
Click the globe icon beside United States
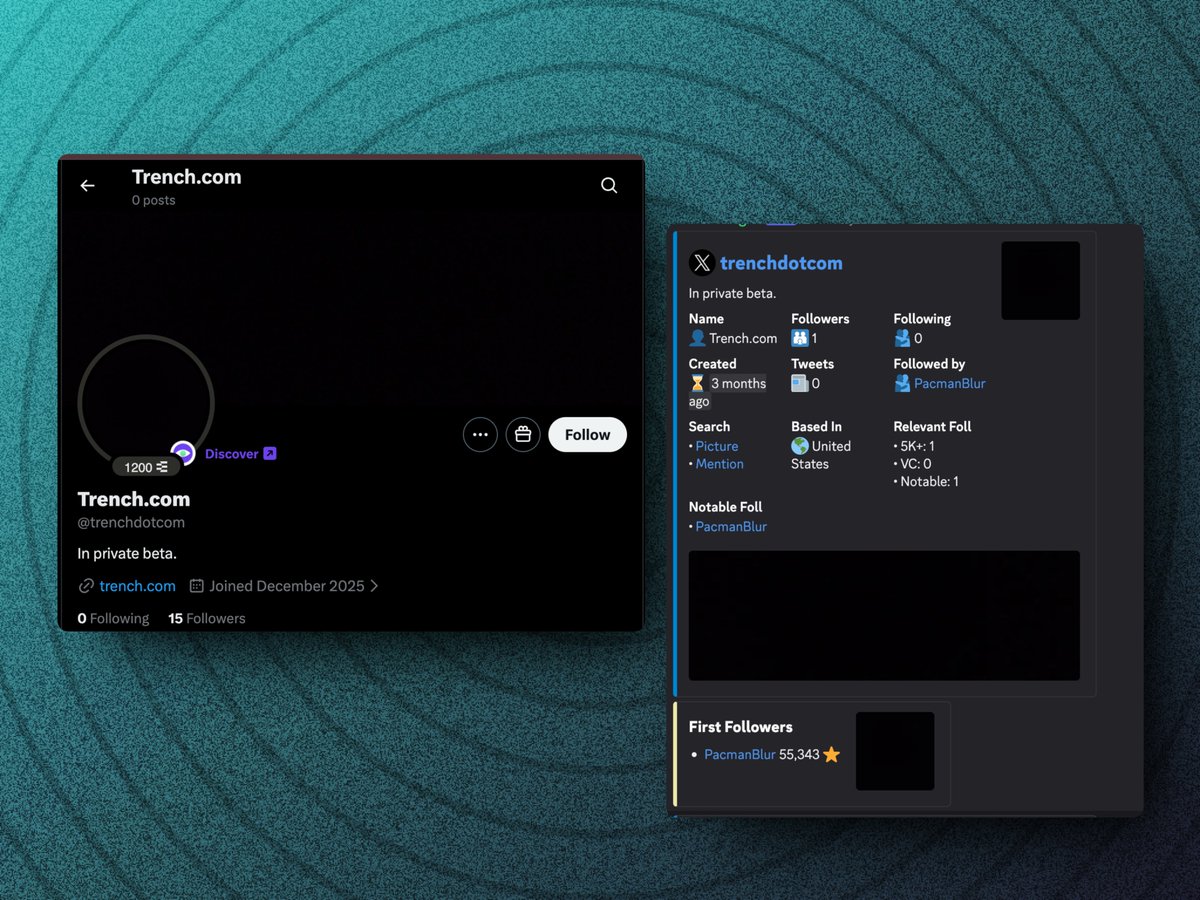(800, 446)
